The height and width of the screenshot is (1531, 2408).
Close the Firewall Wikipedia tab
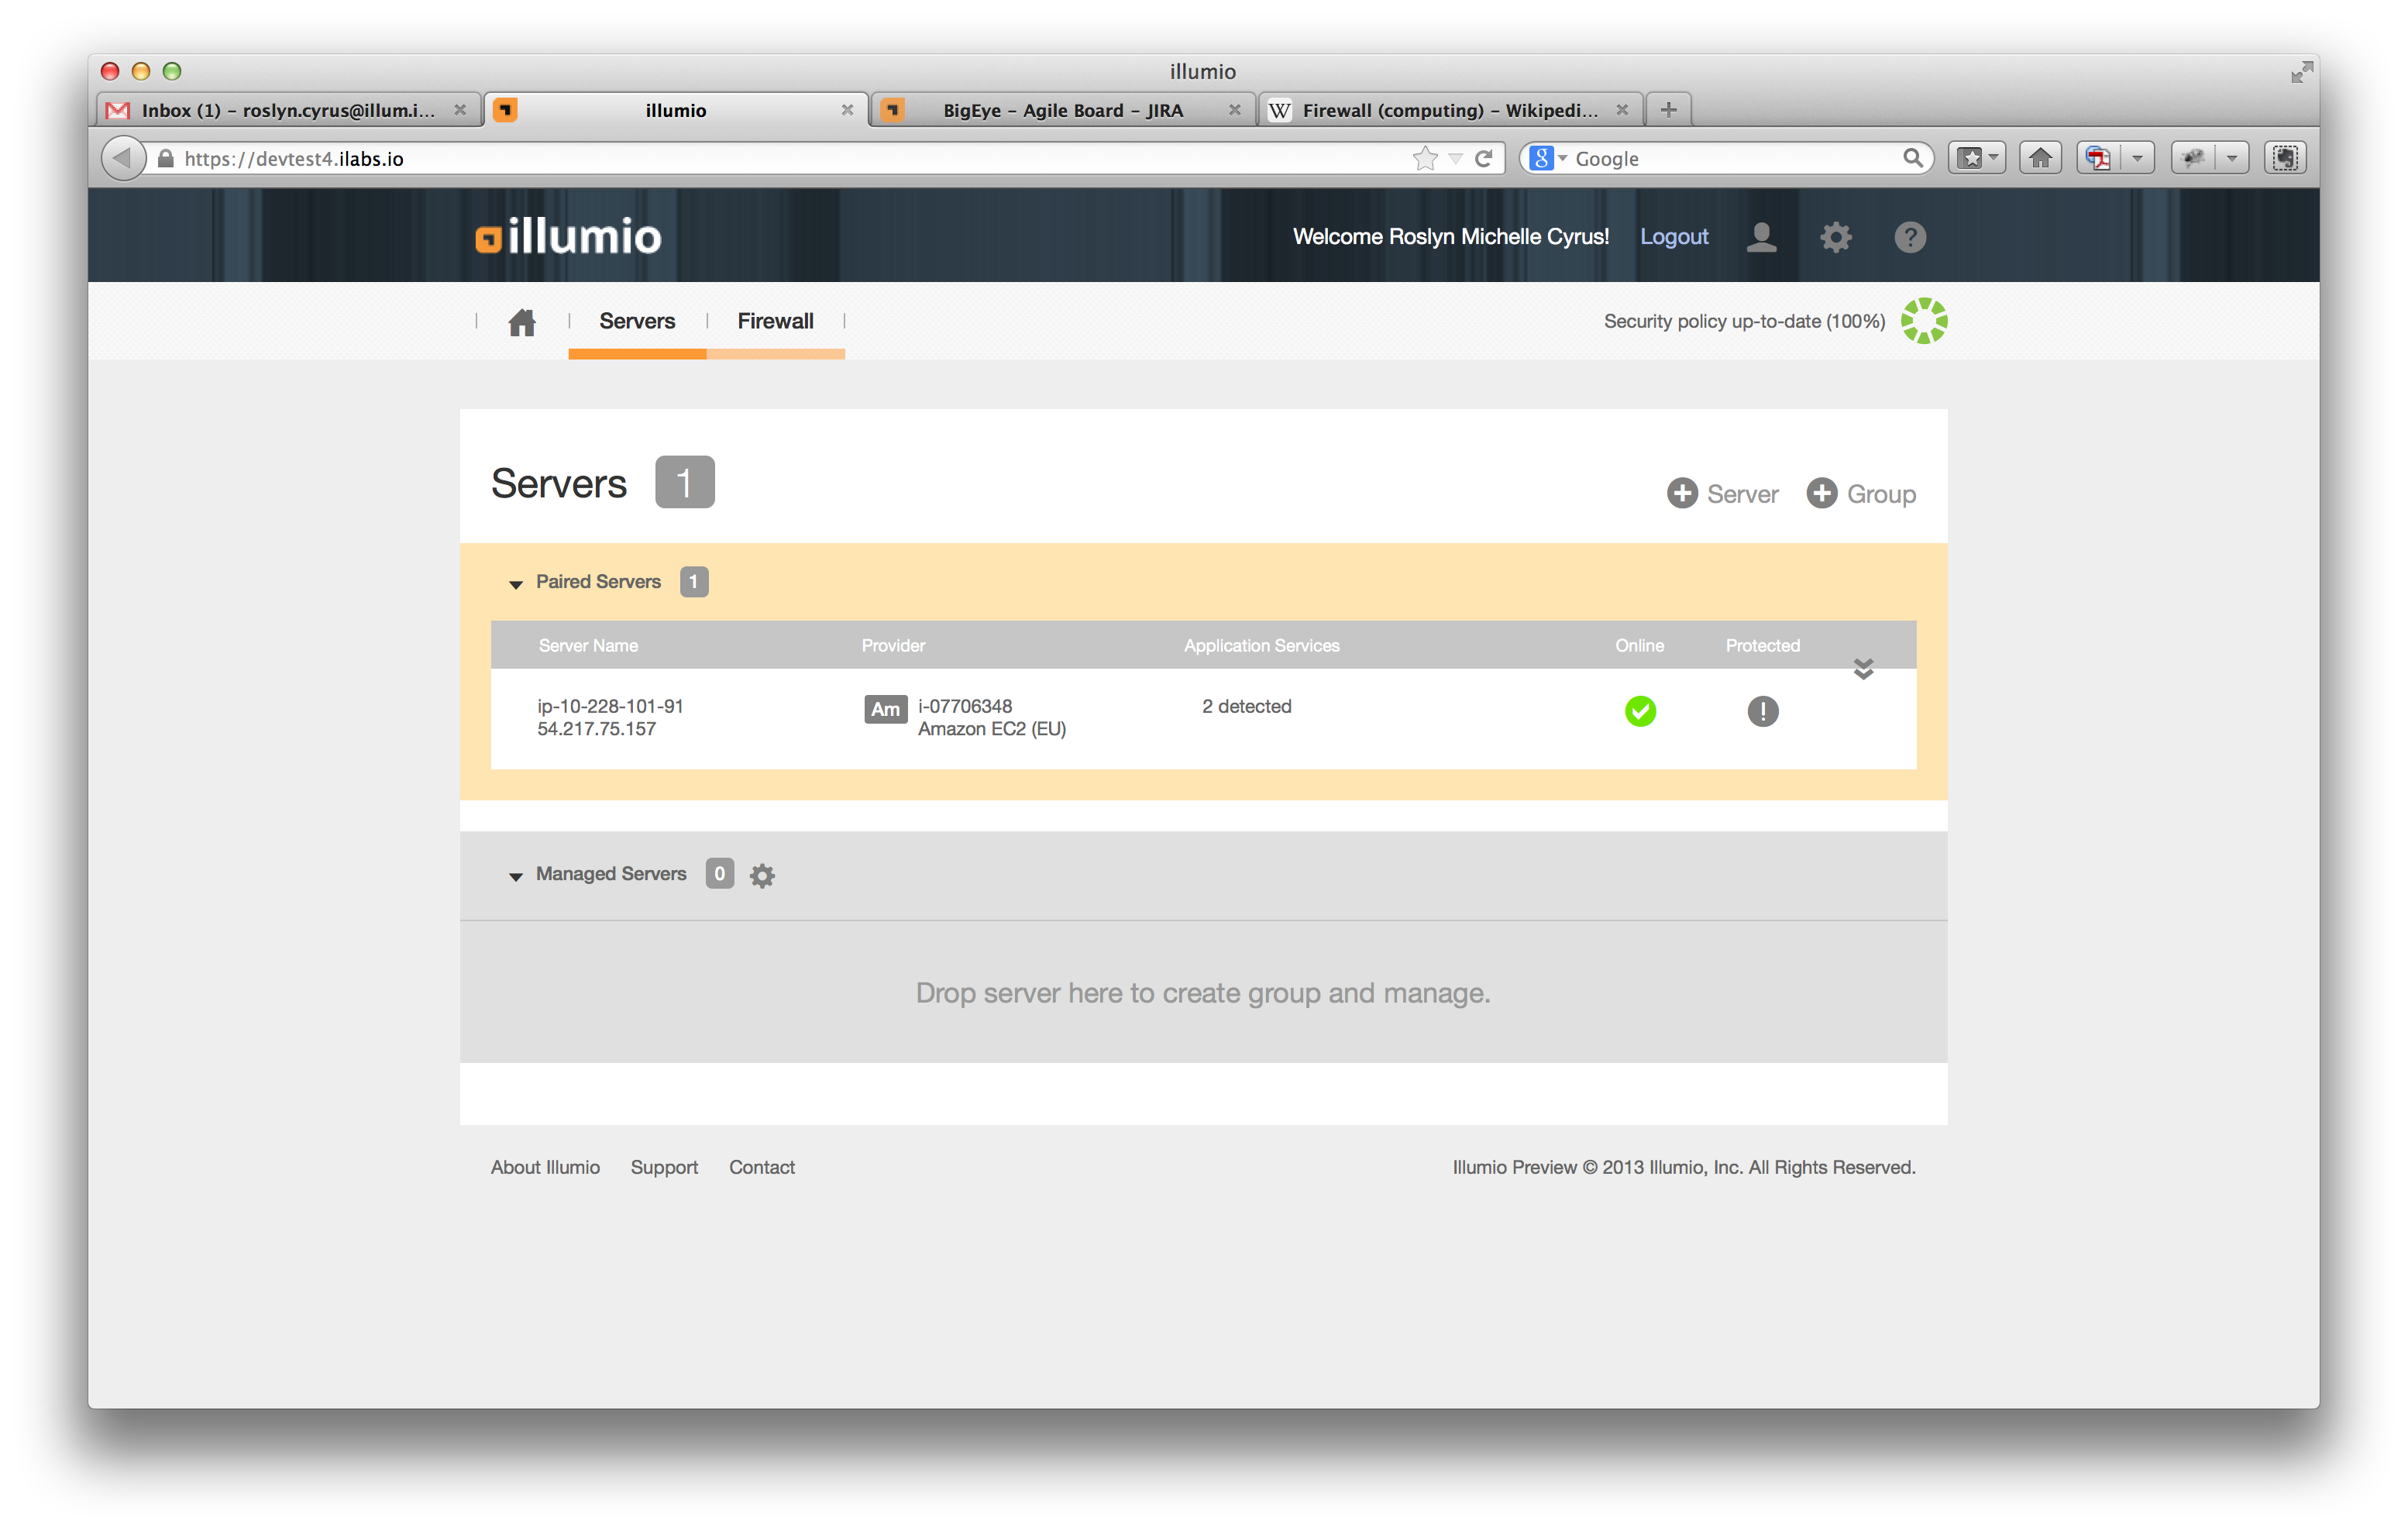[1622, 110]
